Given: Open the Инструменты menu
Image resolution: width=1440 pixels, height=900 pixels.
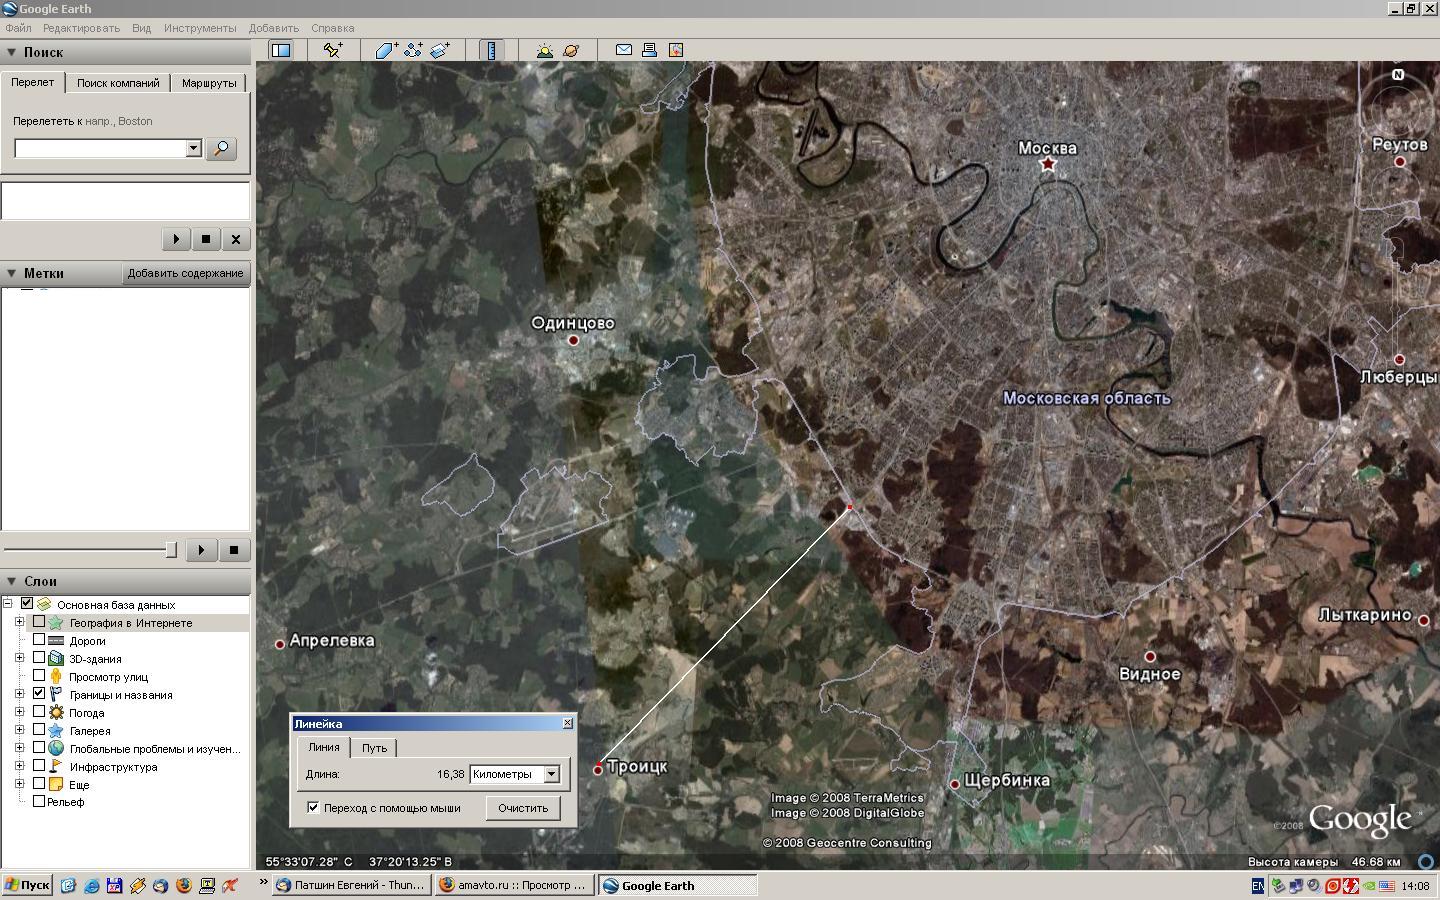Looking at the screenshot, I should click(200, 28).
